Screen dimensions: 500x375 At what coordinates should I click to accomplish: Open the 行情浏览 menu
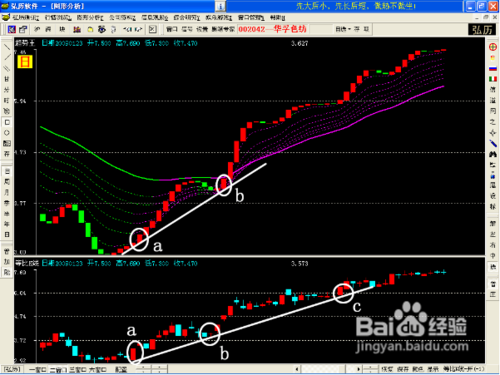tap(58, 17)
